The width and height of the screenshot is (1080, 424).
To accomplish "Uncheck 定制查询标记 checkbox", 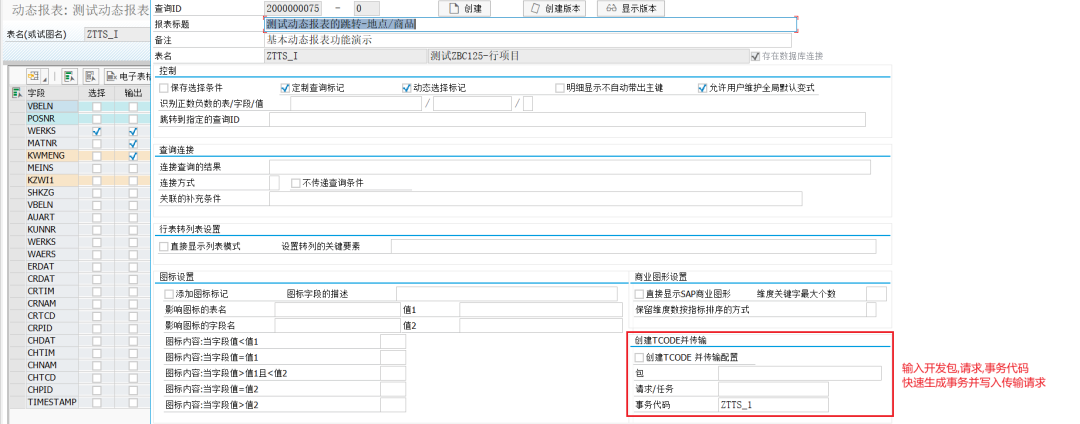I will point(285,88).
